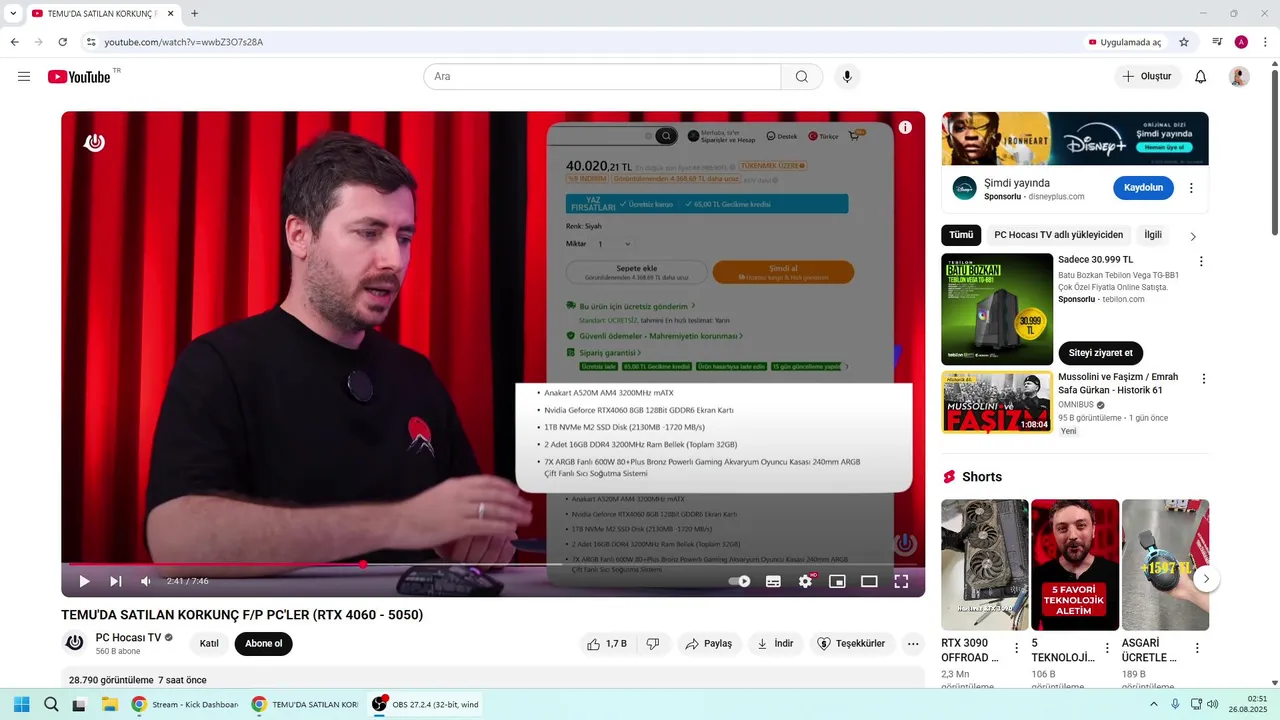The width and height of the screenshot is (1280, 720).
Task: Play the video
Action: (84, 581)
